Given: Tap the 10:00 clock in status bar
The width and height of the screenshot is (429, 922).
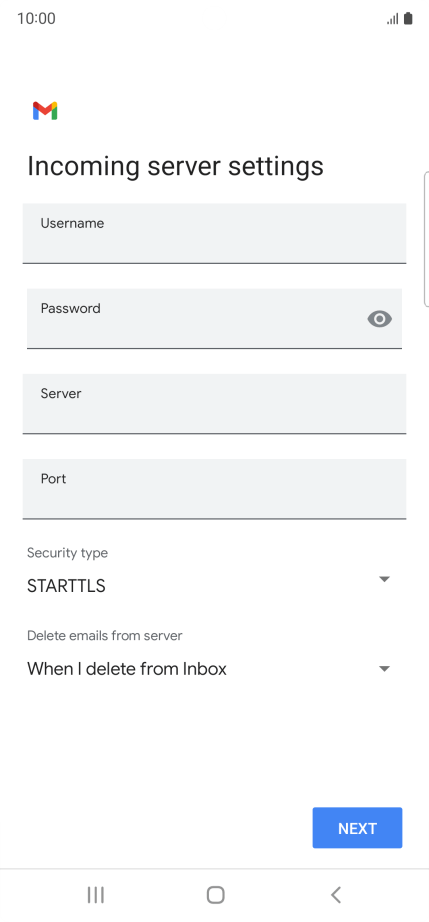Looking at the screenshot, I should point(36,19).
